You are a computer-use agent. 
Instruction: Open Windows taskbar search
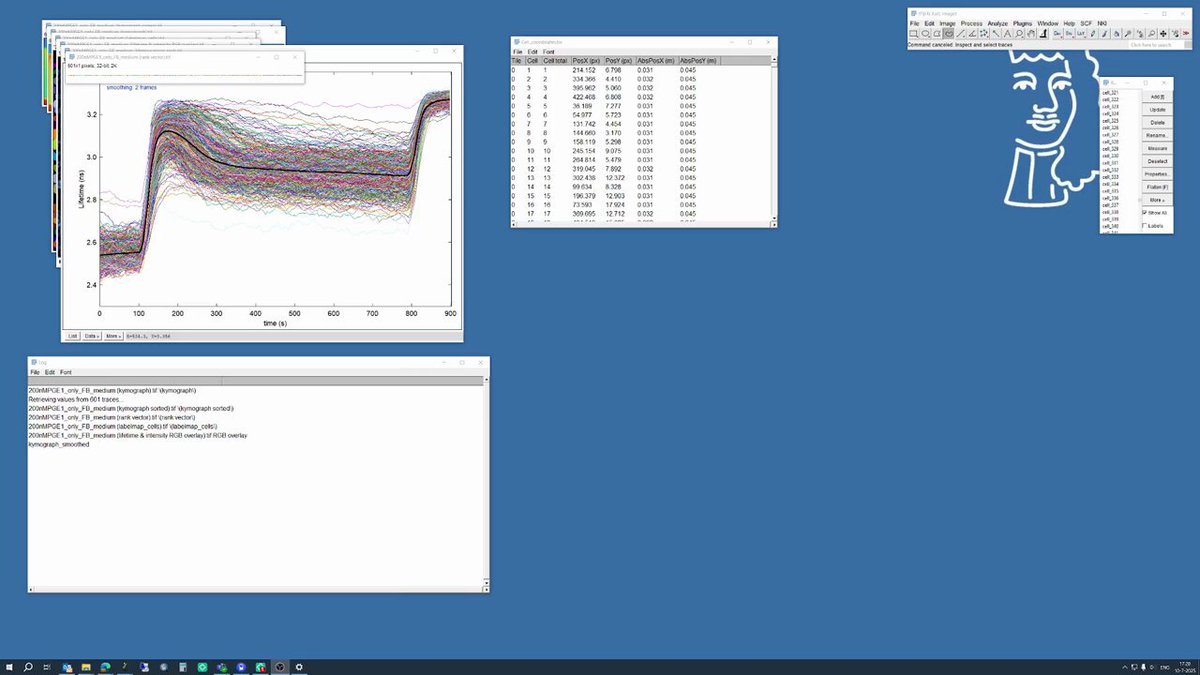point(28,666)
